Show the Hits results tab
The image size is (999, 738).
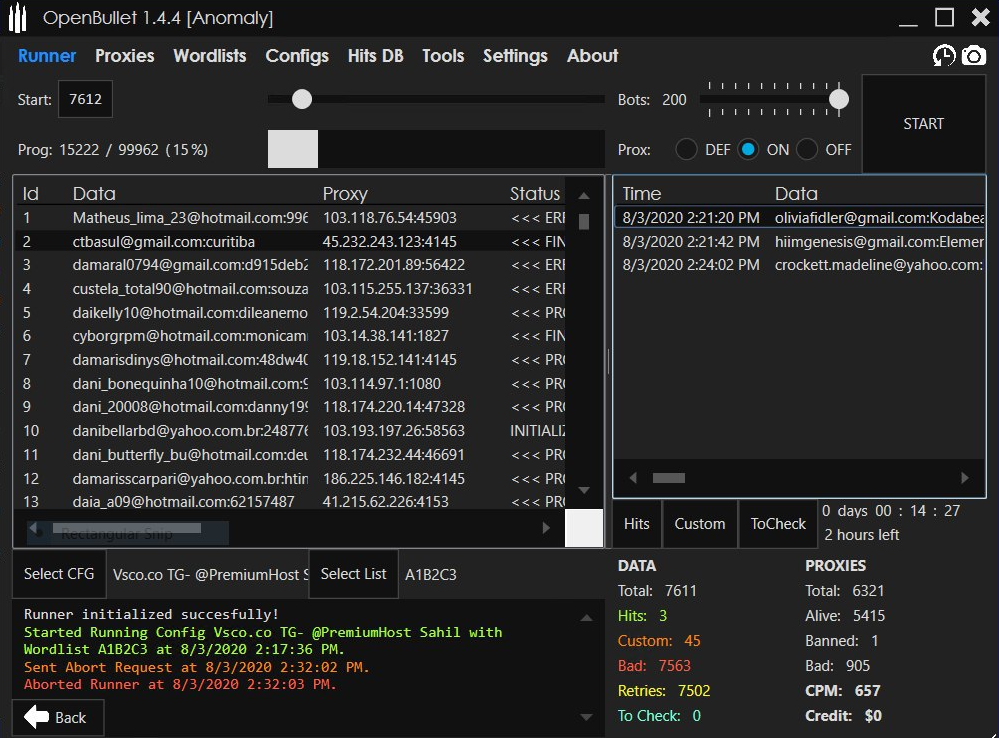(636, 524)
